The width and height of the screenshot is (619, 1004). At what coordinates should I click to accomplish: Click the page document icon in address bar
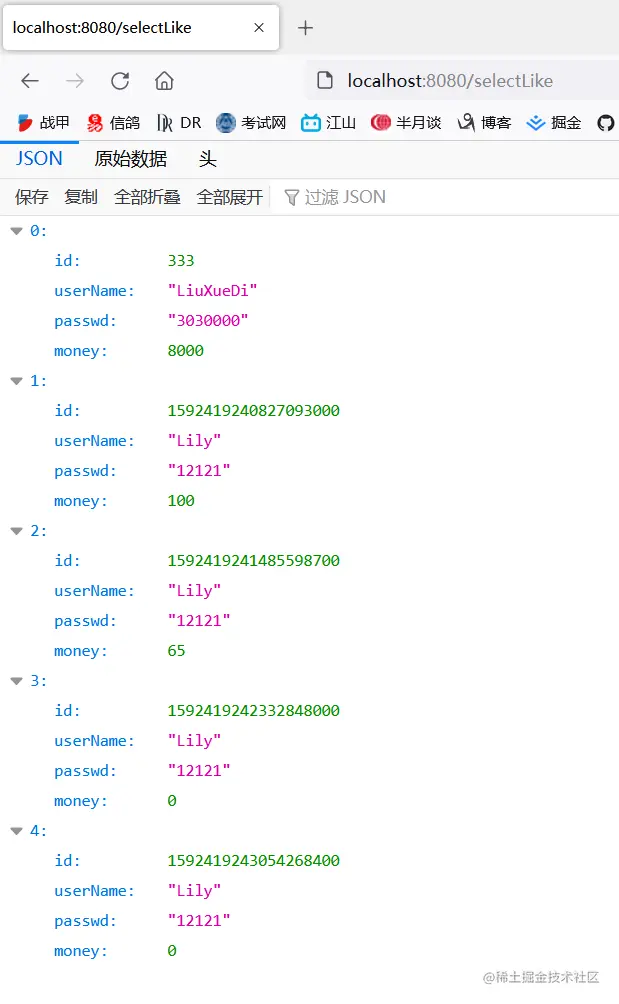tap(325, 81)
